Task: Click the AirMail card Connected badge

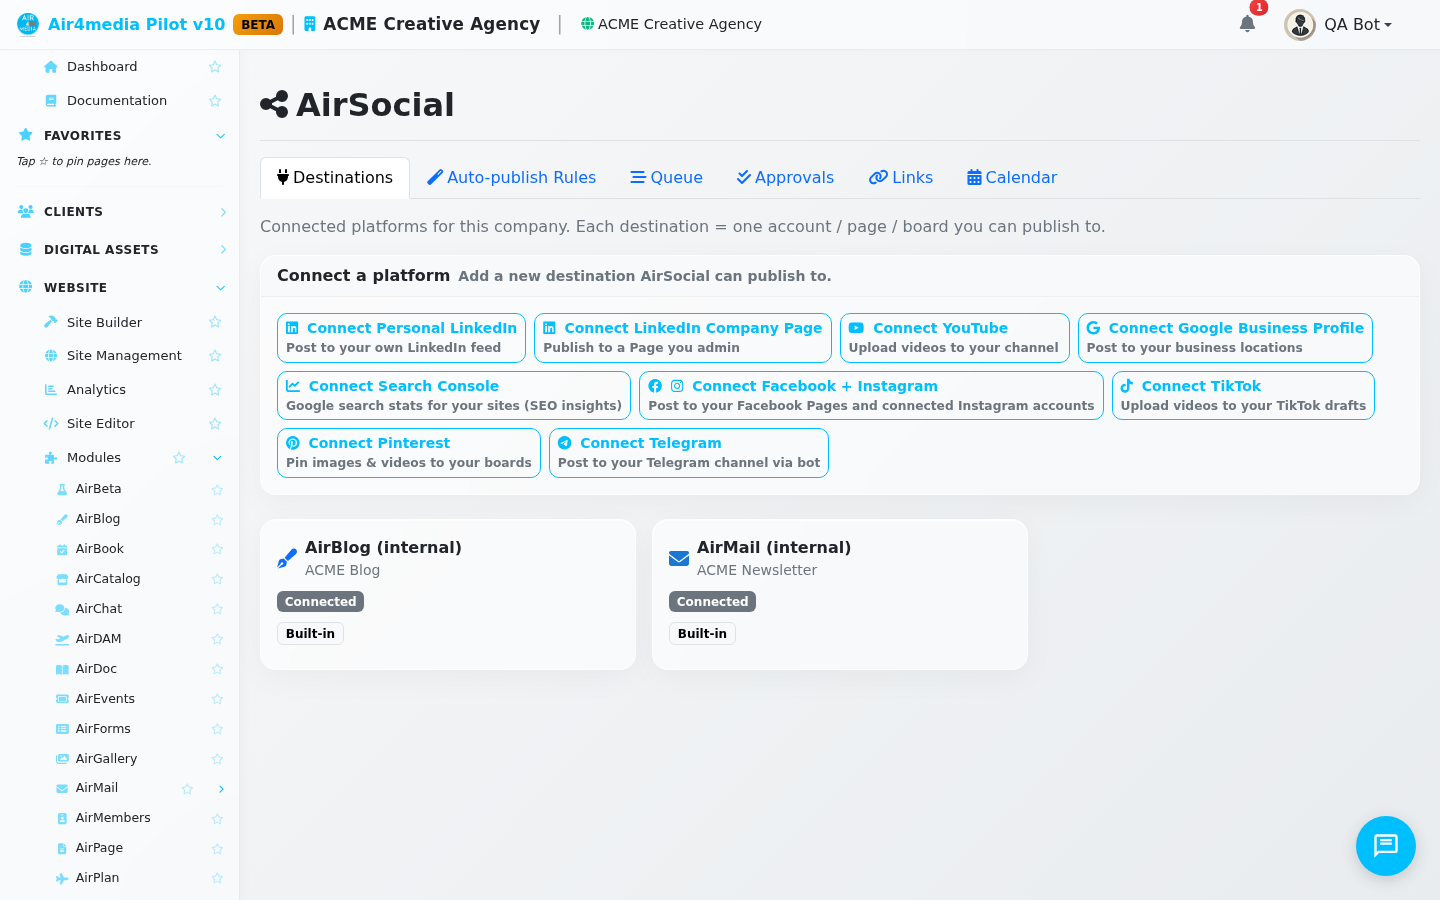Action: tap(712, 602)
